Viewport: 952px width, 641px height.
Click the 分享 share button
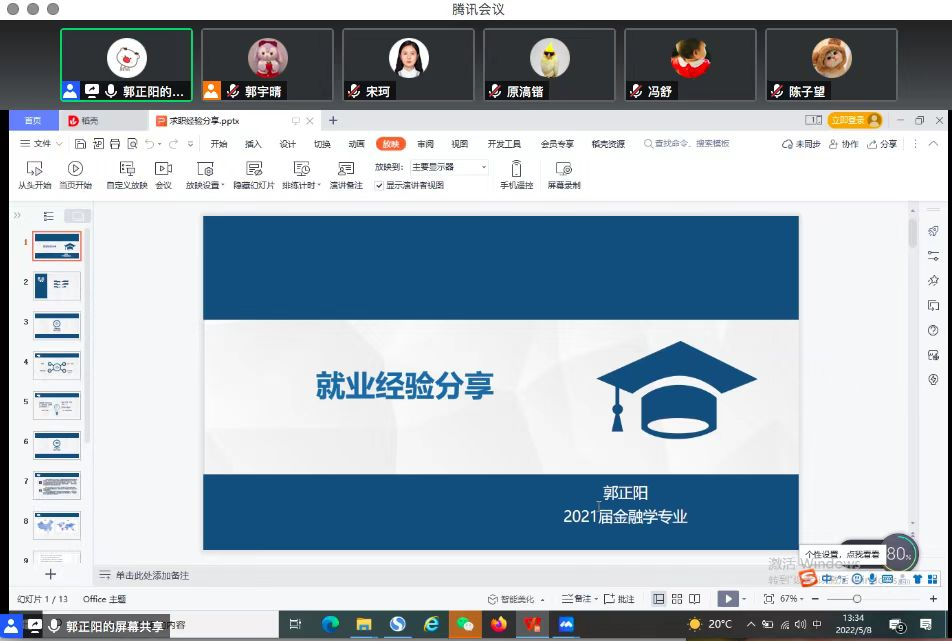(882, 144)
